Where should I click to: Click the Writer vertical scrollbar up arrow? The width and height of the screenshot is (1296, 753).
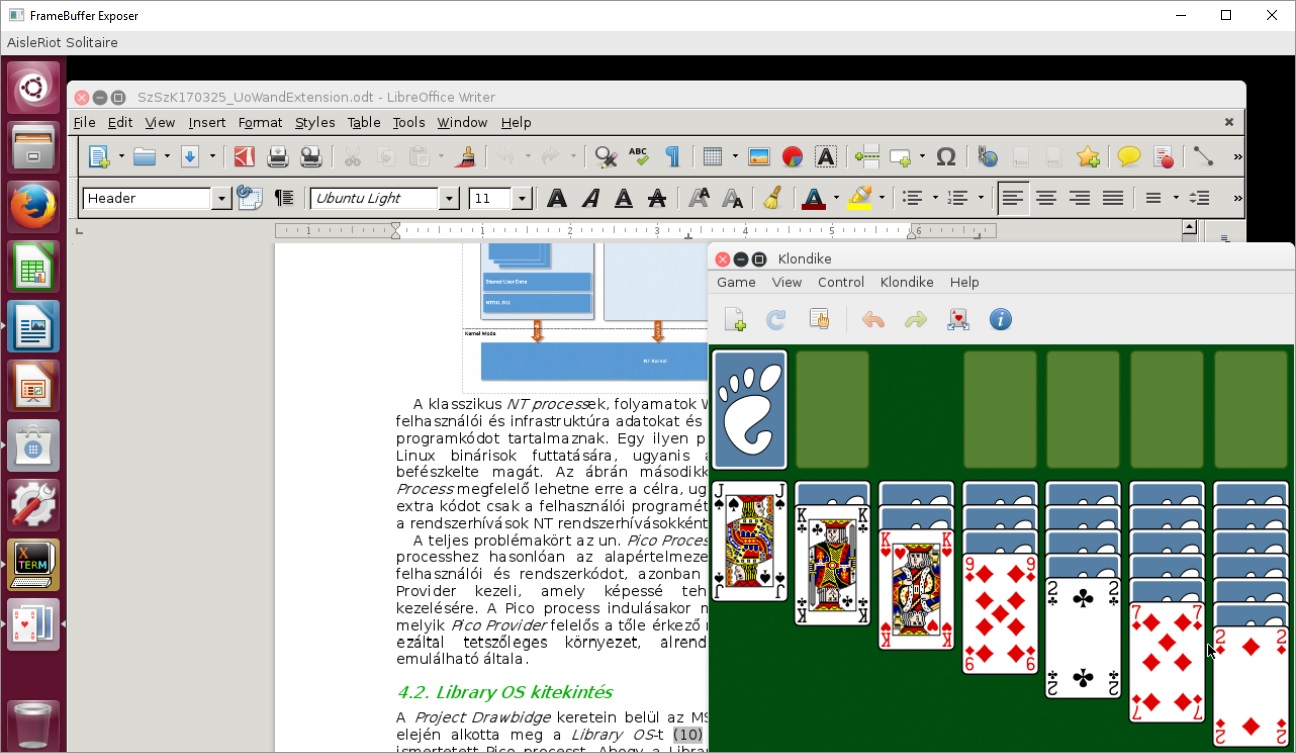(1189, 227)
